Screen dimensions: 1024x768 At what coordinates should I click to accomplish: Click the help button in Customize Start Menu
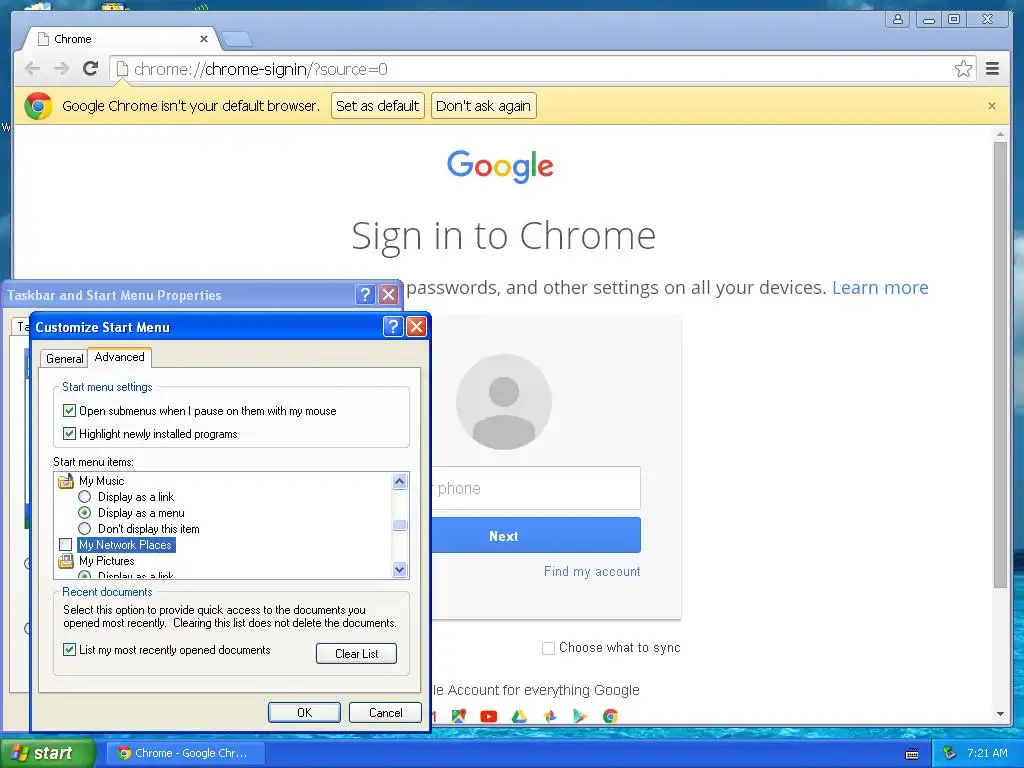pyautogui.click(x=392, y=327)
